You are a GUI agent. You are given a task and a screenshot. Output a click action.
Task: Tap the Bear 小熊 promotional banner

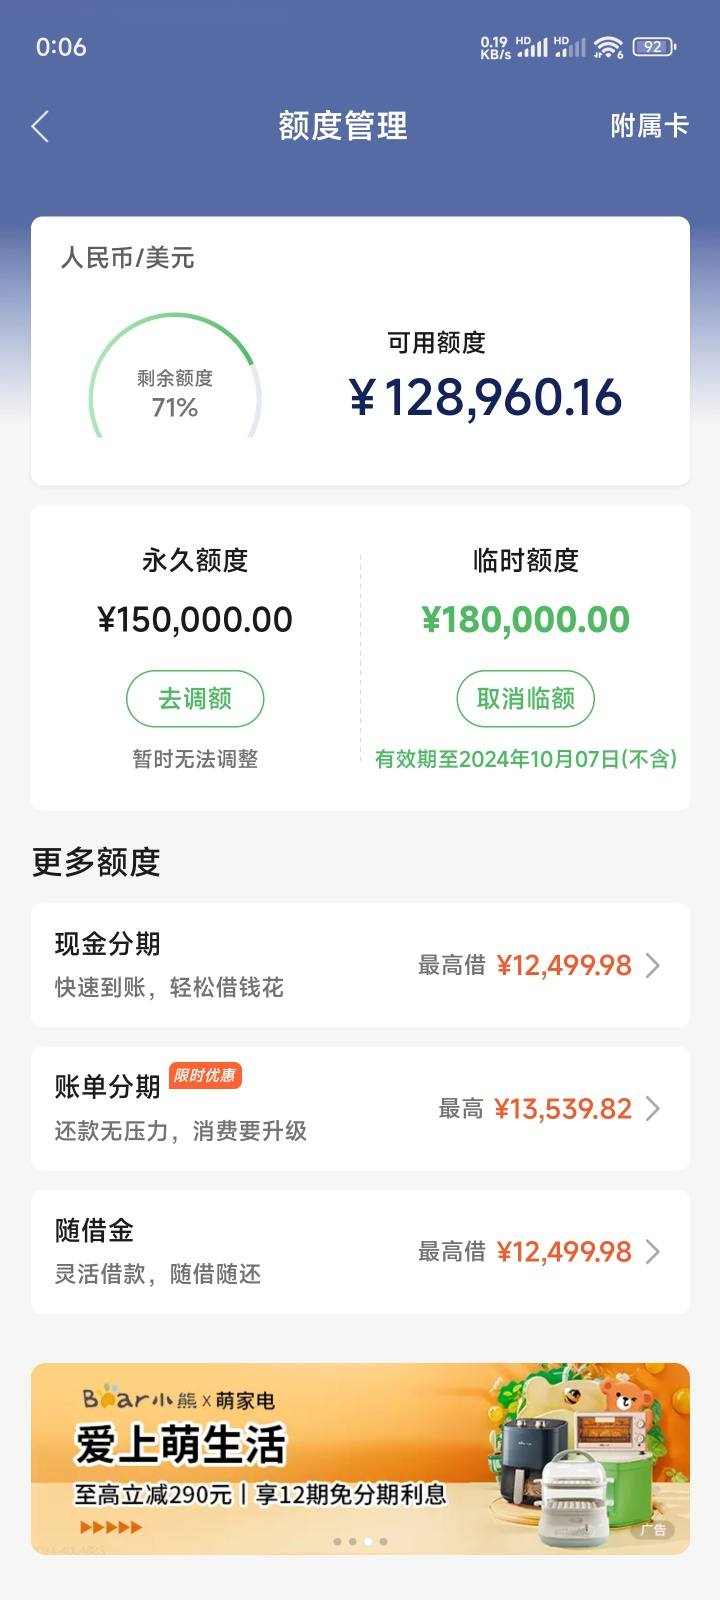(360, 1458)
